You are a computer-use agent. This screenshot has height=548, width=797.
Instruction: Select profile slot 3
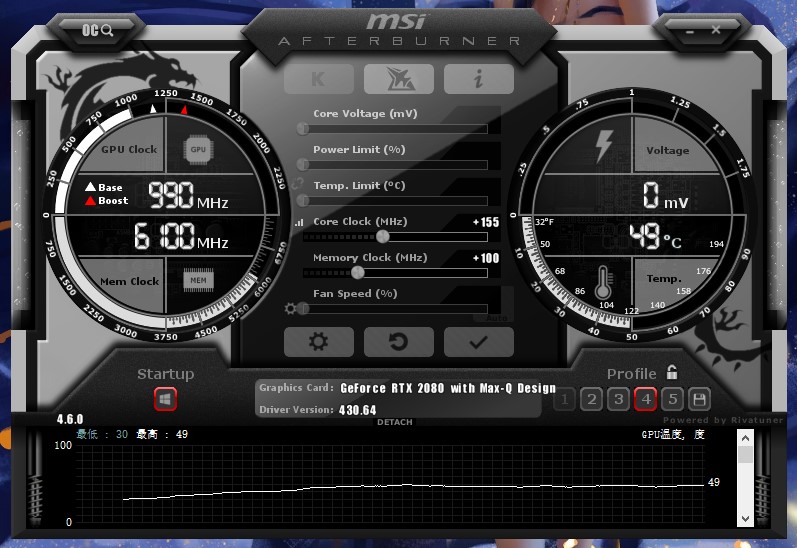pyautogui.click(x=619, y=399)
